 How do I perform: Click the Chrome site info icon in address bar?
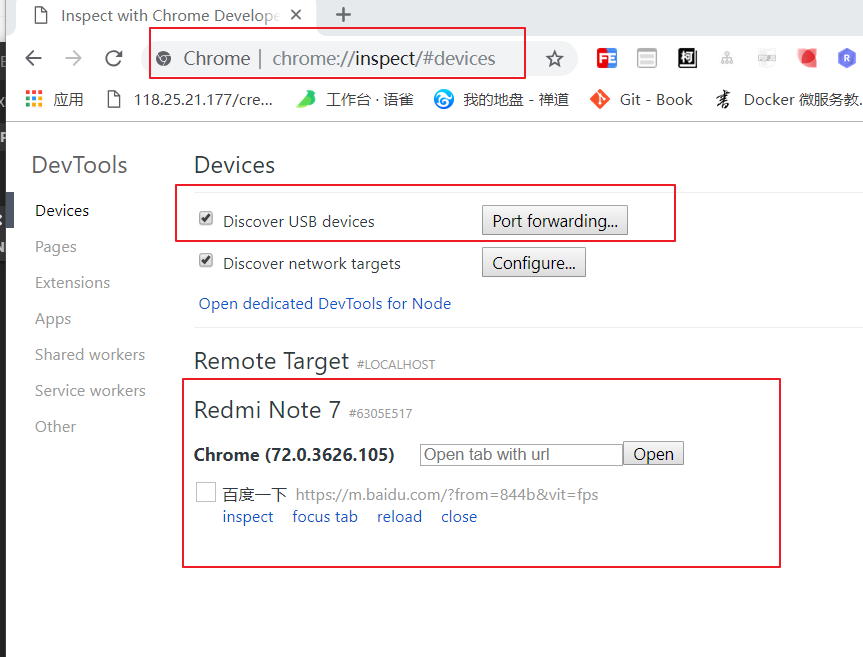163,58
